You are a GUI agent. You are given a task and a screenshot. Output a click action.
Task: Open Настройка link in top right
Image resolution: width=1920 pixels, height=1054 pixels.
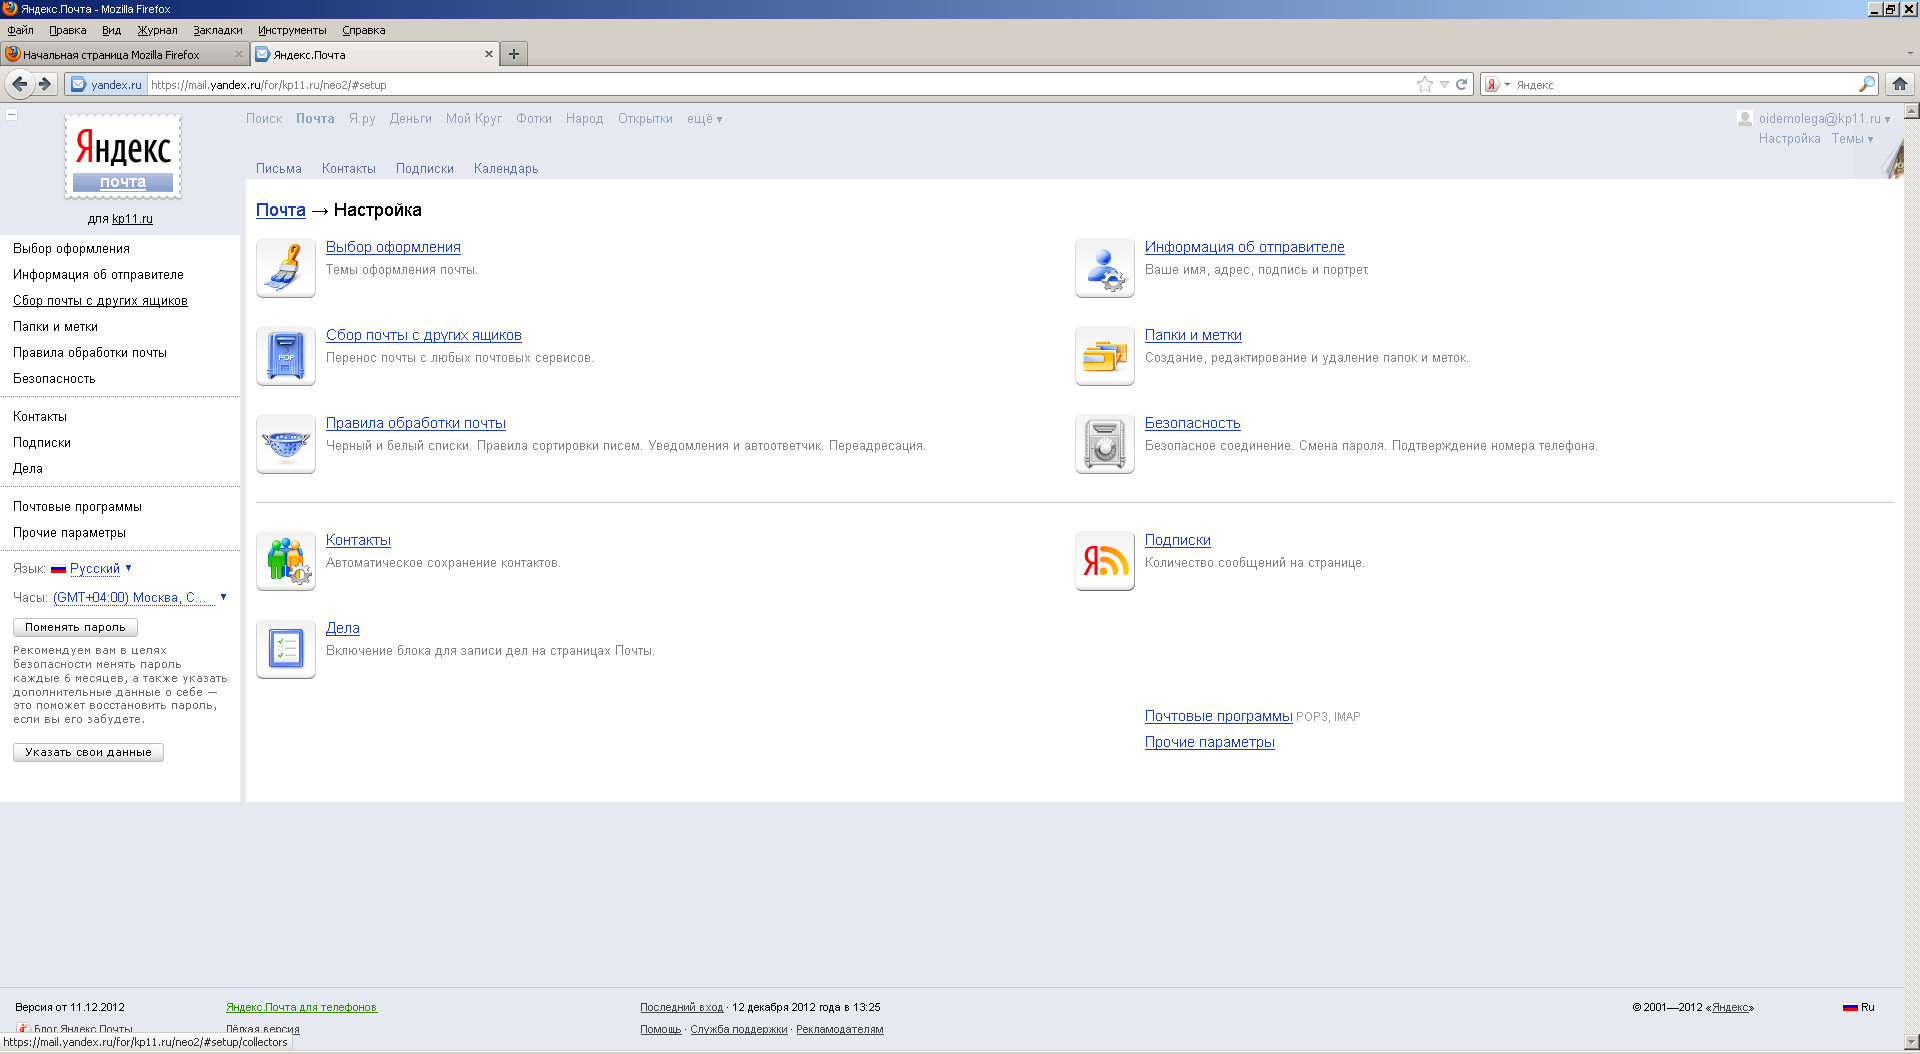tap(1789, 138)
